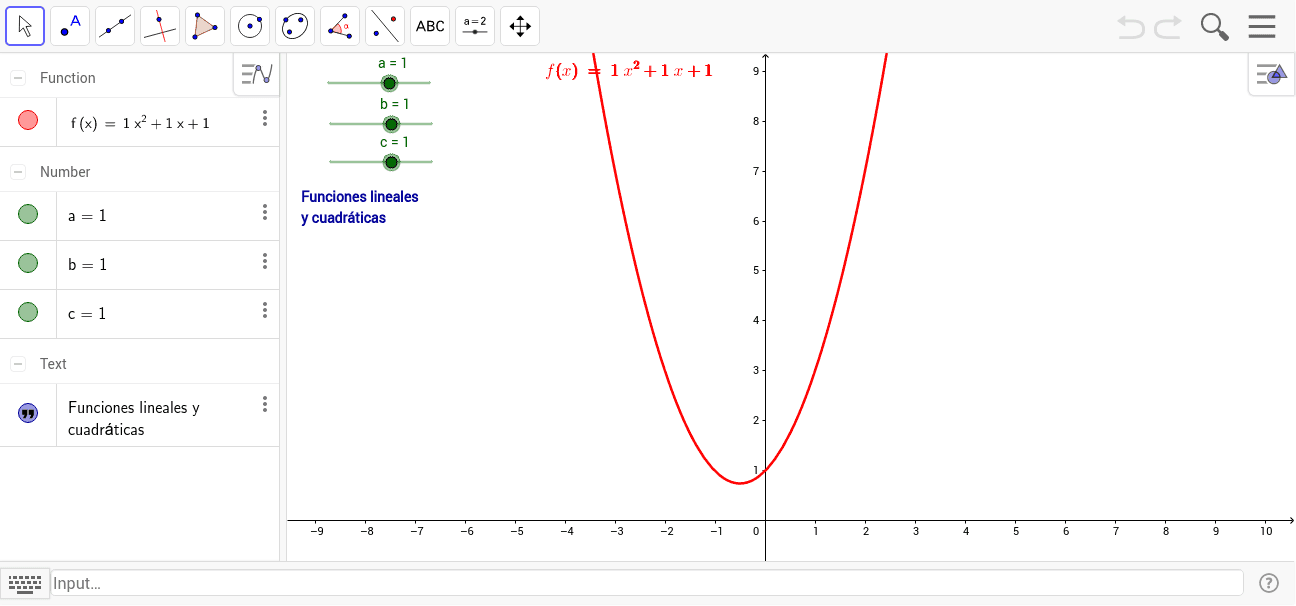Select the Reflect about Line tool
The image size is (1296, 606).
click(385, 26)
